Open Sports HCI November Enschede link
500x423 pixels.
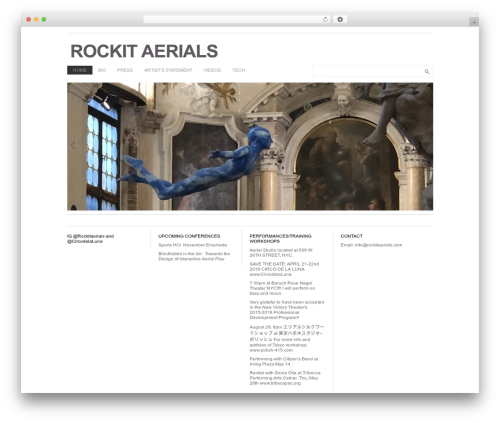click(193, 245)
